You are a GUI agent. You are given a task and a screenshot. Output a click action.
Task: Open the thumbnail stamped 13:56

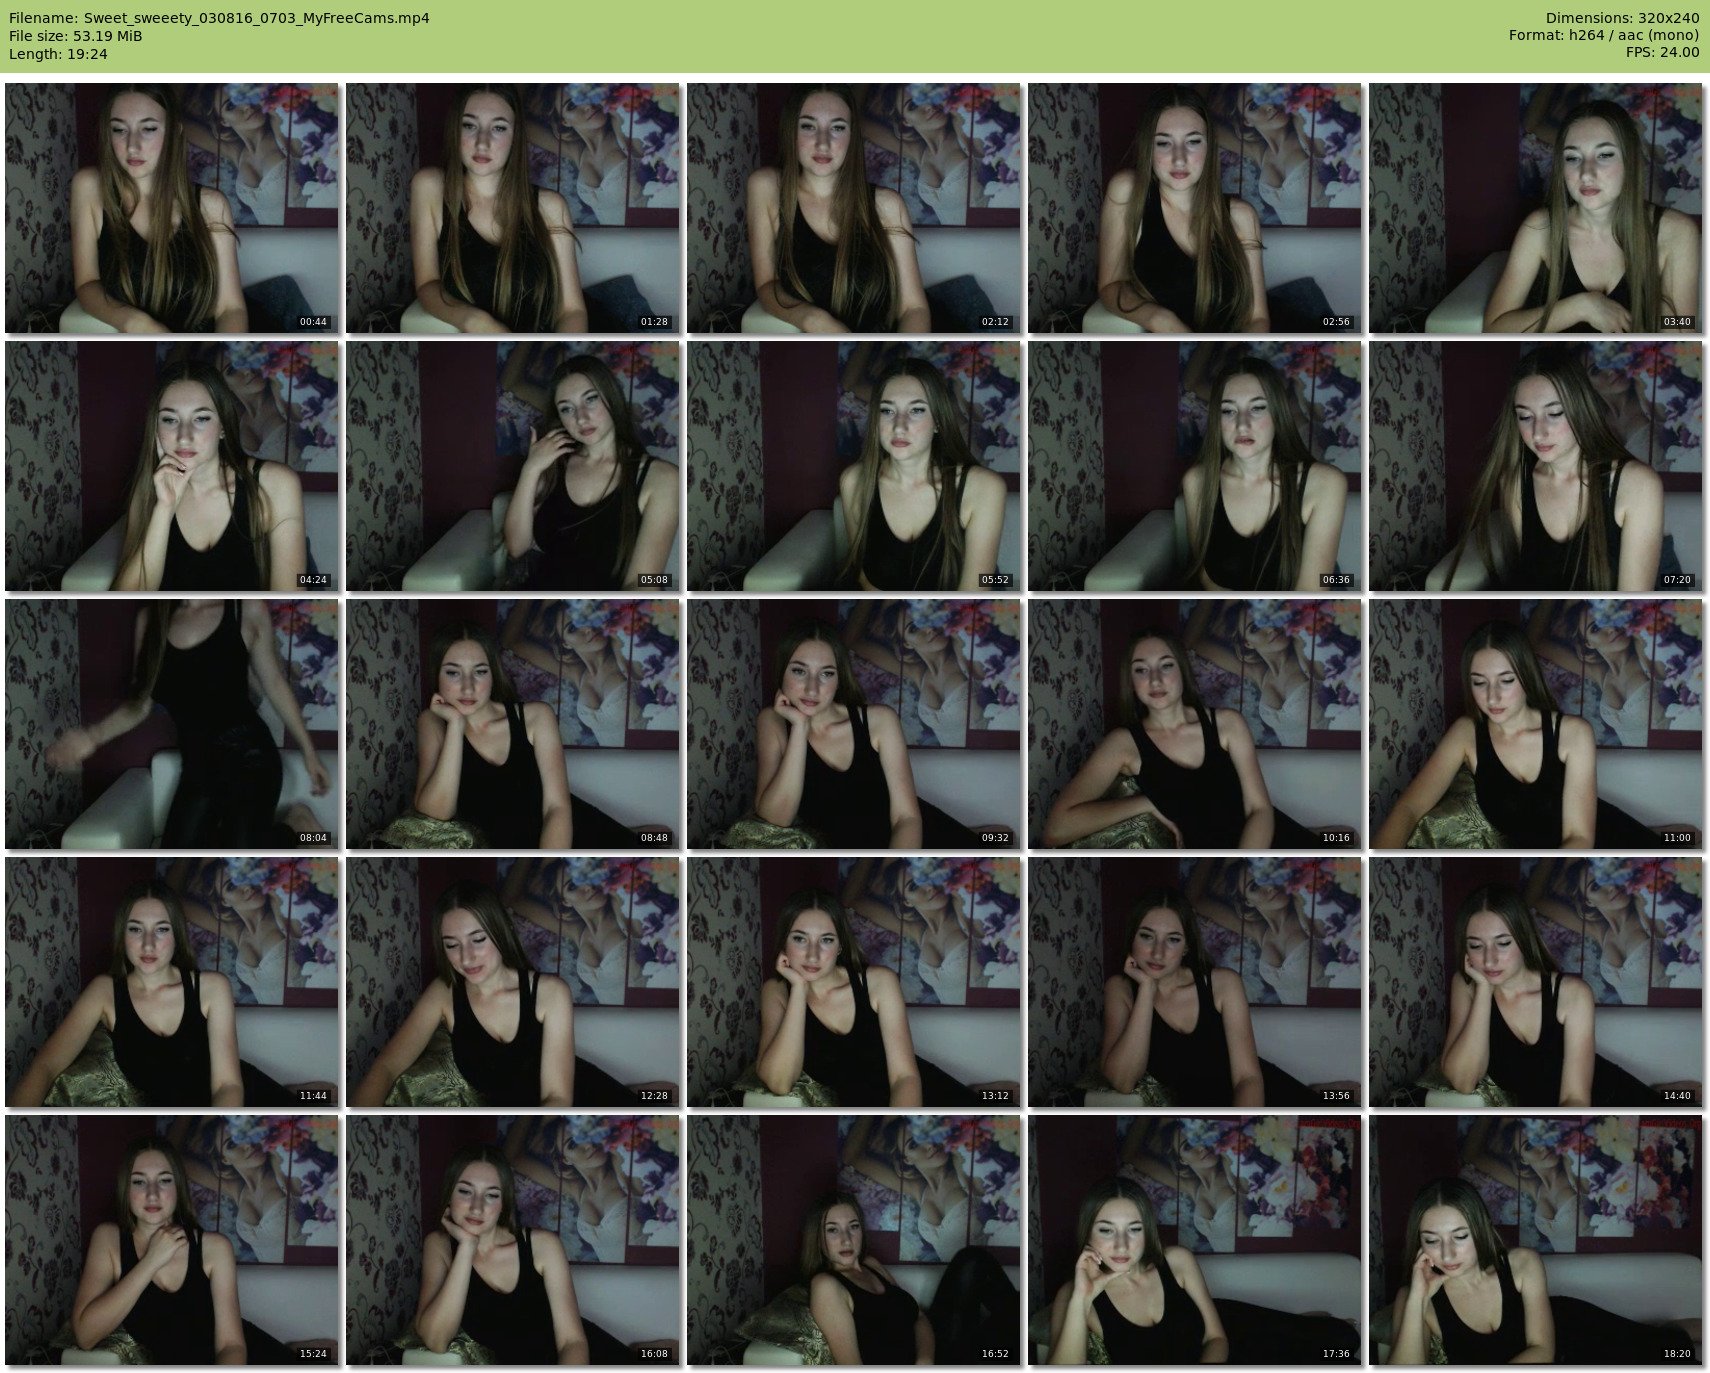pyautogui.click(x=1195, y=982)
